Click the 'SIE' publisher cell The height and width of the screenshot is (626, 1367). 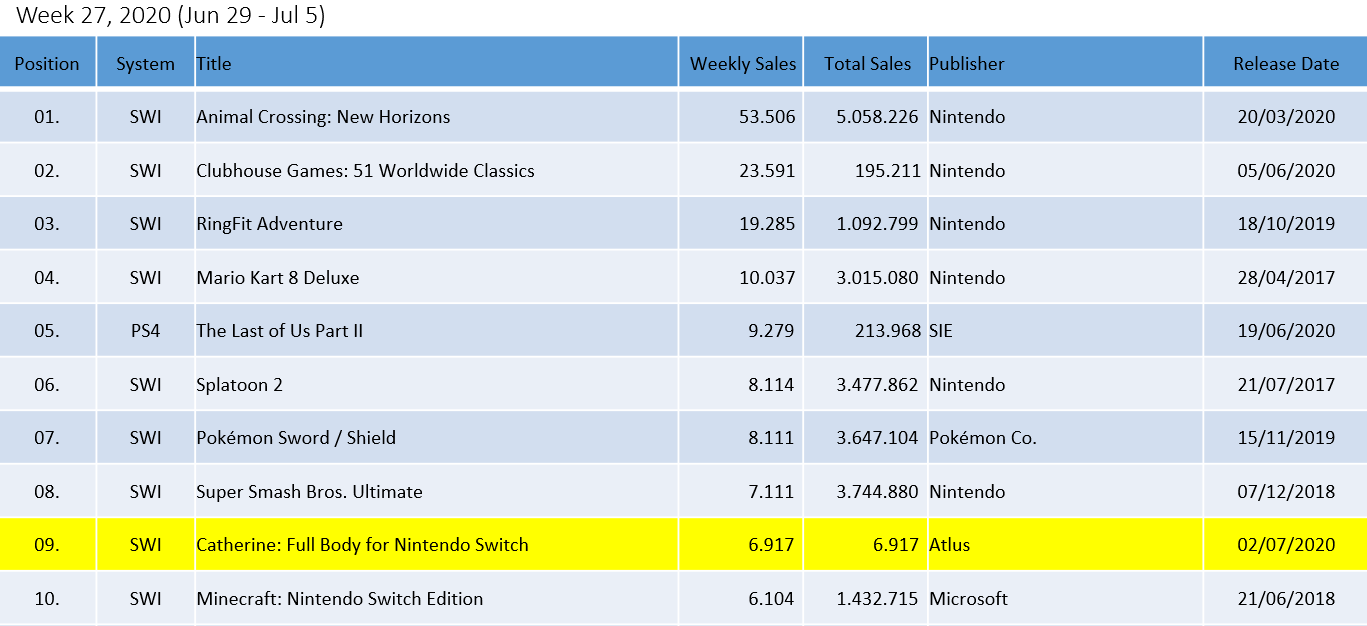(x=1065, y=330)
